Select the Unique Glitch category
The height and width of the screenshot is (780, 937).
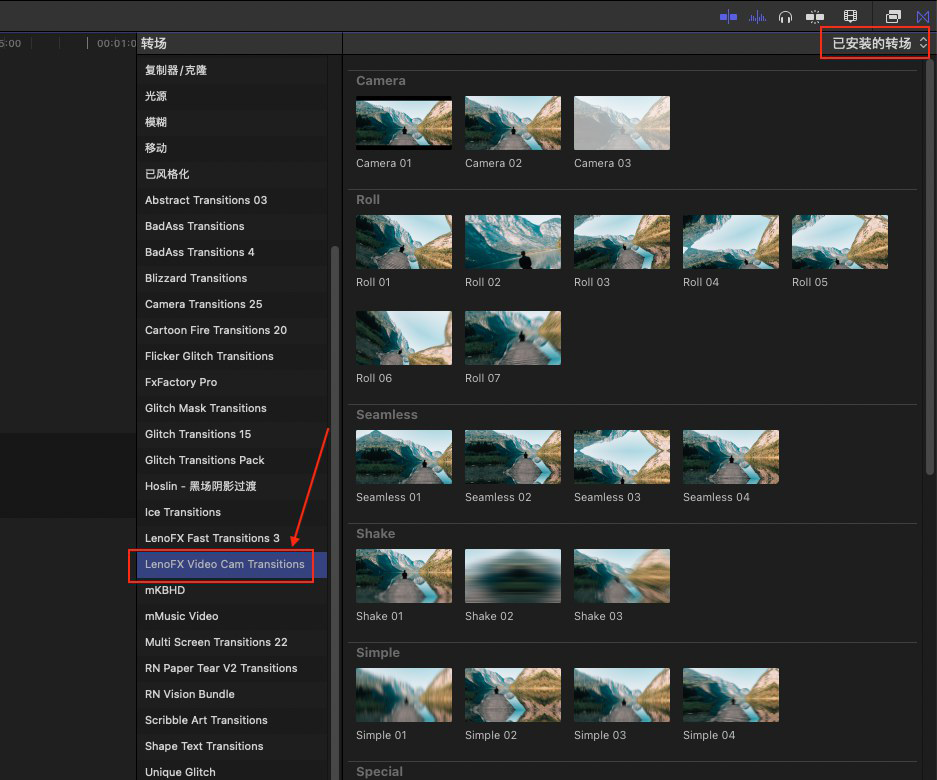232,772
